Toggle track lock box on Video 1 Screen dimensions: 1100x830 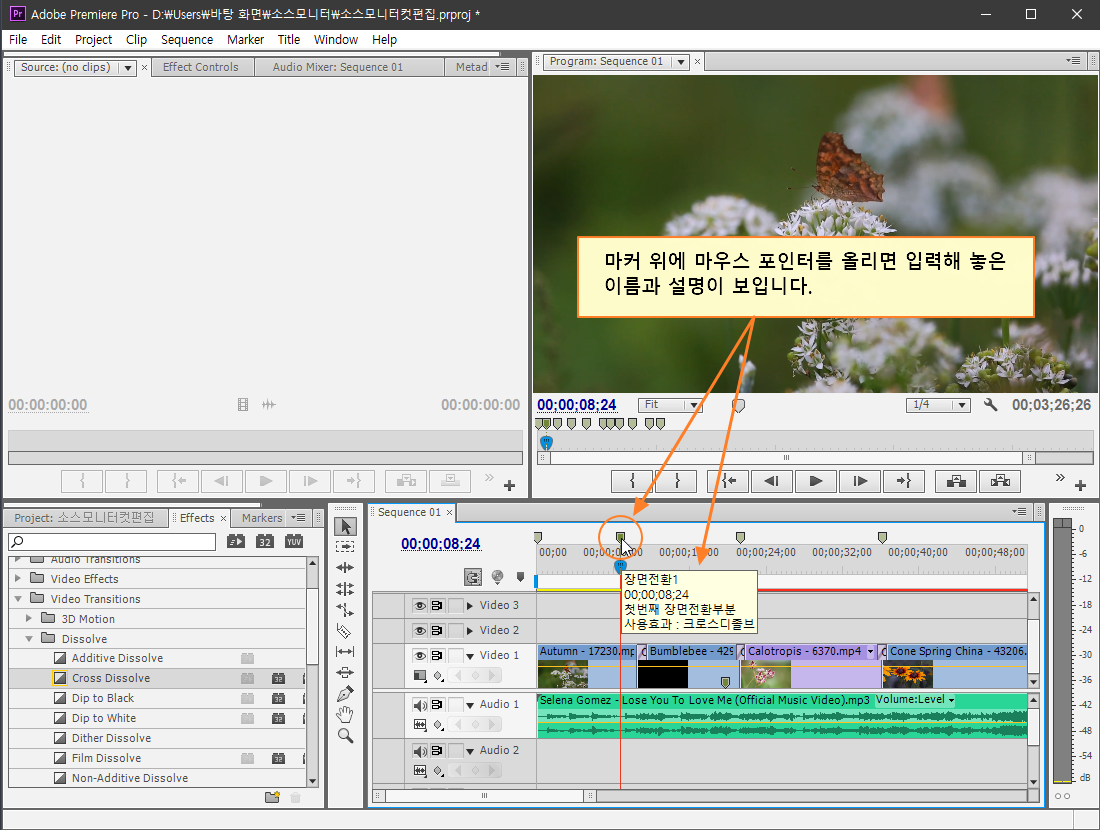(455, 655)
